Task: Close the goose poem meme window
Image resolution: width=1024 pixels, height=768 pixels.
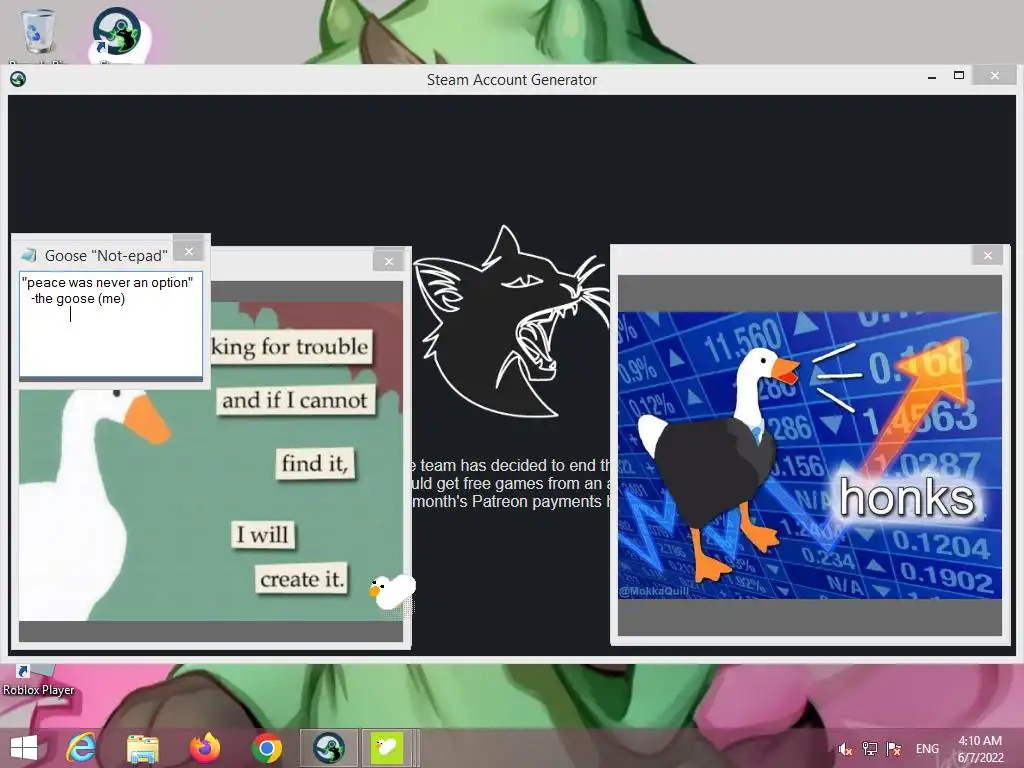Action: coord(389,261)
